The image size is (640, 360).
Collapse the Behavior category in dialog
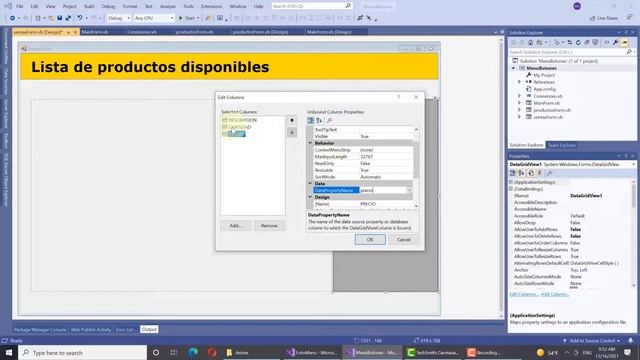click(x=310, y=143)
